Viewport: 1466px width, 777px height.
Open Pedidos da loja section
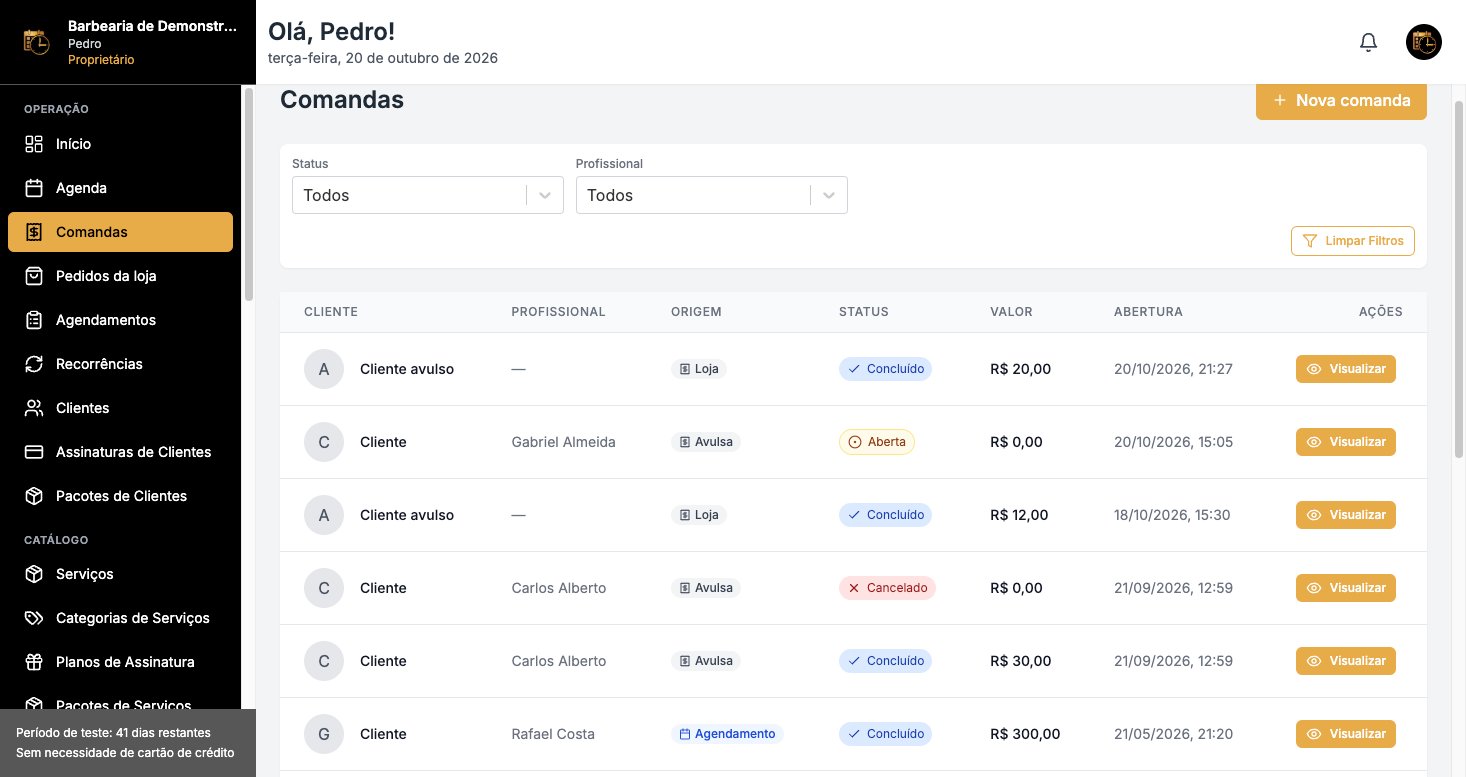(120, 276)
